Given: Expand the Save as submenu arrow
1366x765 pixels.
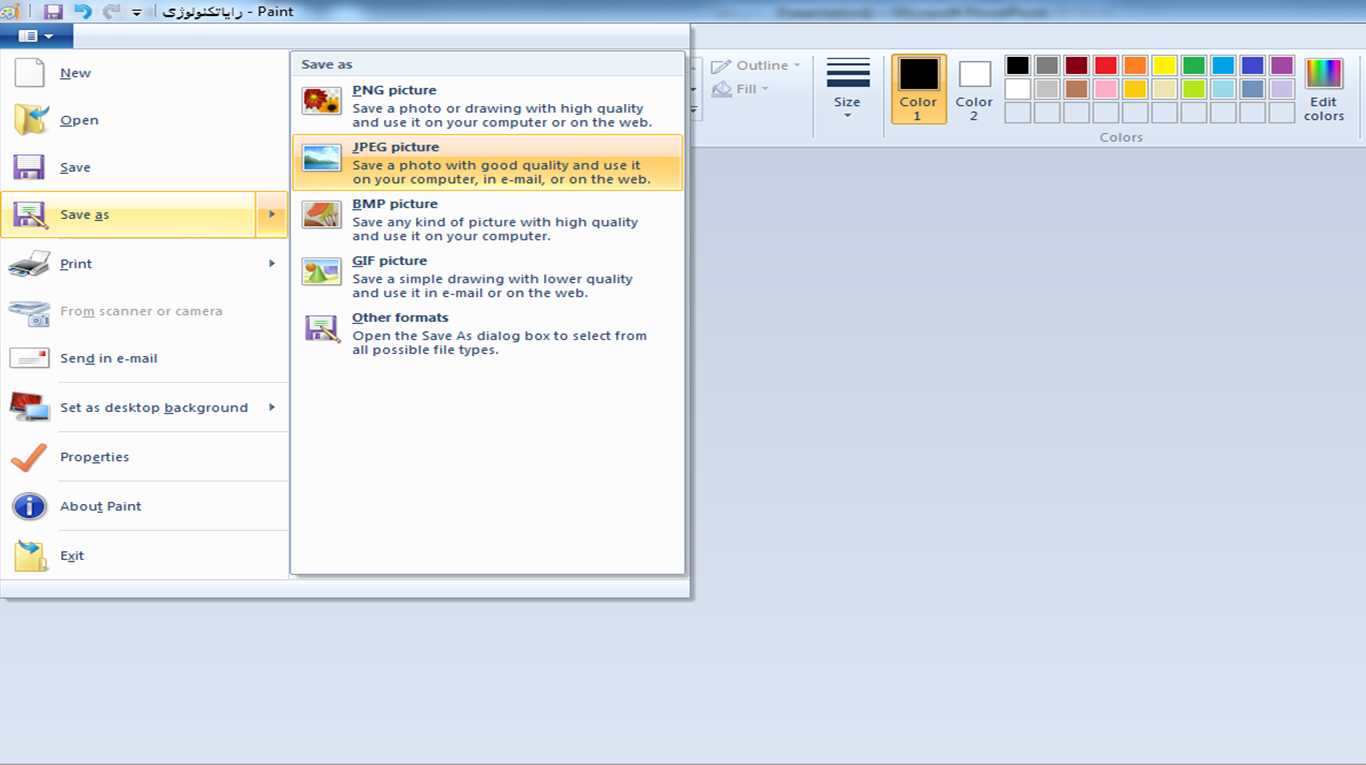Looking at the screenshot, I should [x=271, y=214].
